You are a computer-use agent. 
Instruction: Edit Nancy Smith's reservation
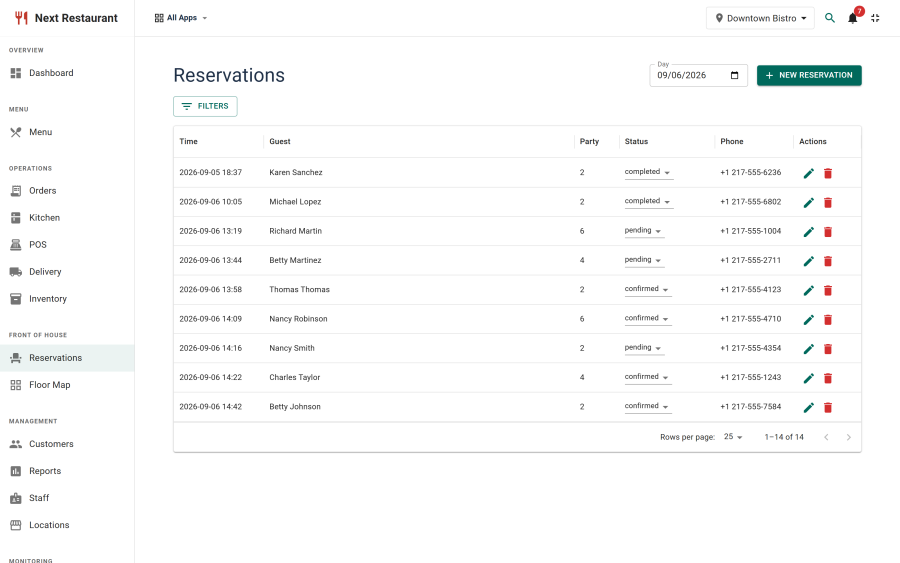click(809, 349)
